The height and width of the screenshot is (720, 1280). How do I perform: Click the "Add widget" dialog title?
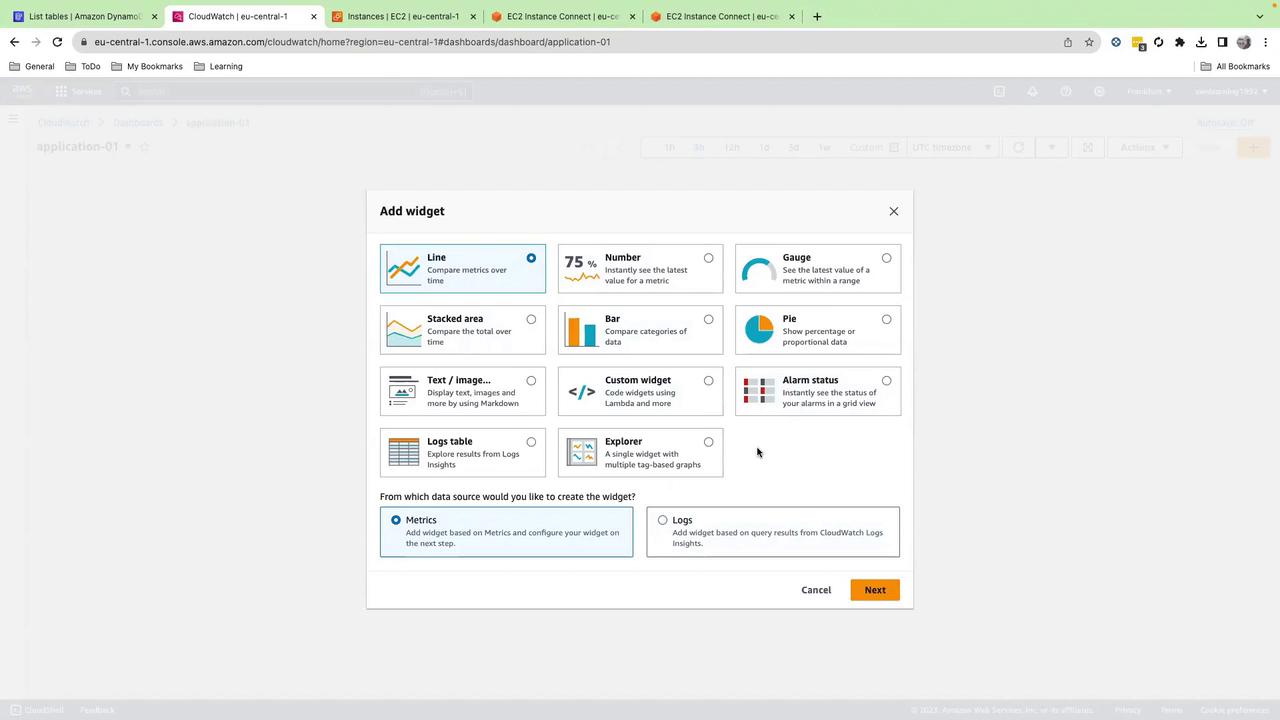click(412, 211)
